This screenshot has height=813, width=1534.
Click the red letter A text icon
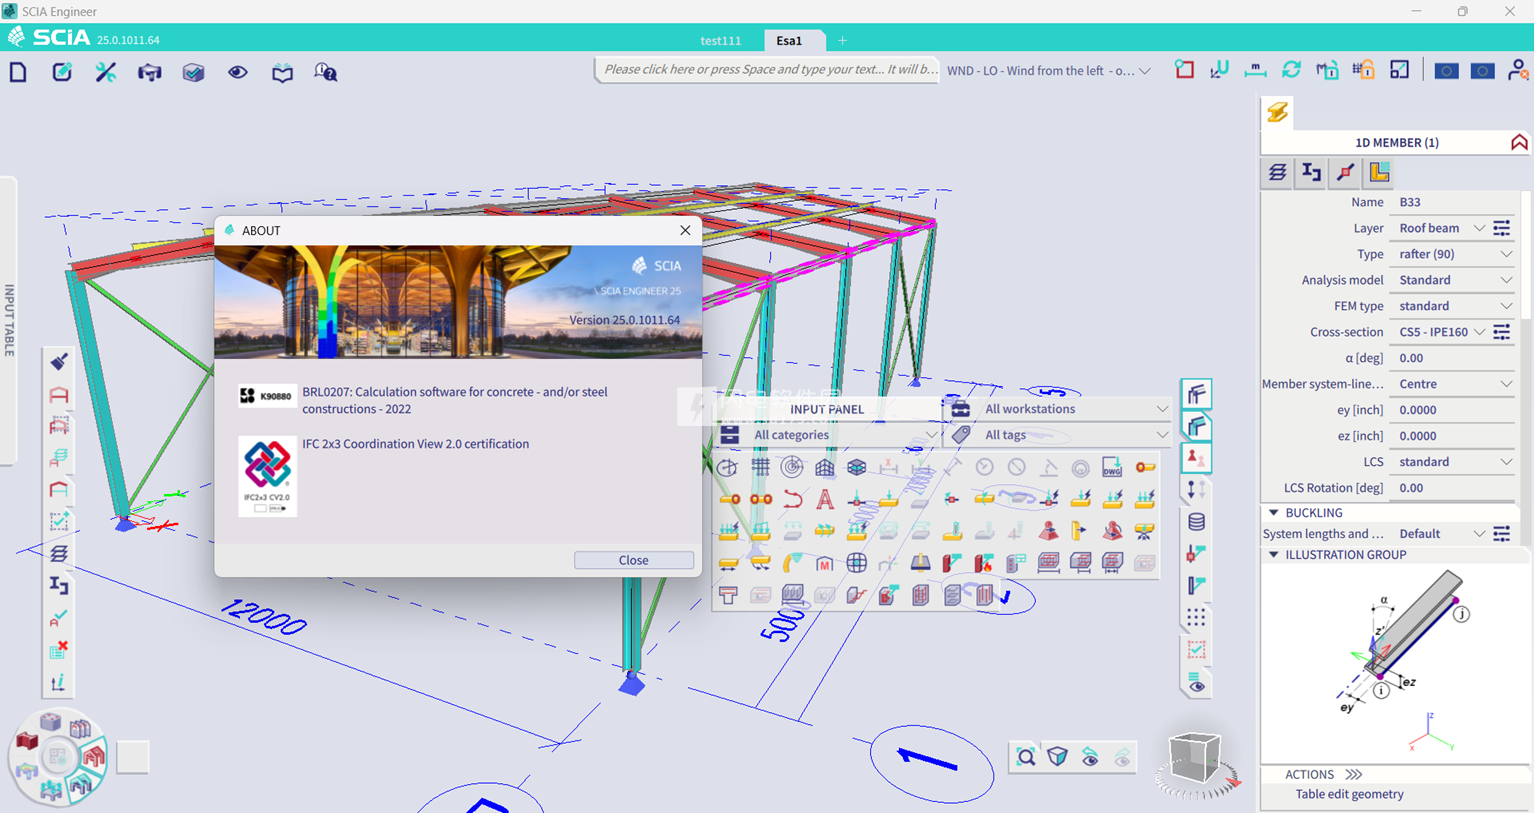pyautogui.click(x=825, y=499)
